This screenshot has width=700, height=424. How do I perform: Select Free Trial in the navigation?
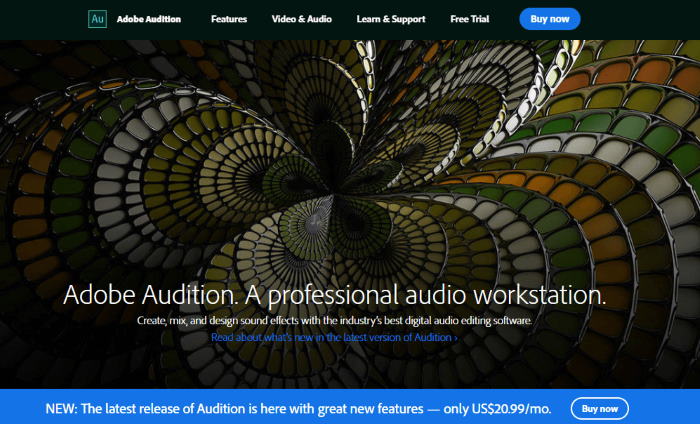[x=470, y=19]
